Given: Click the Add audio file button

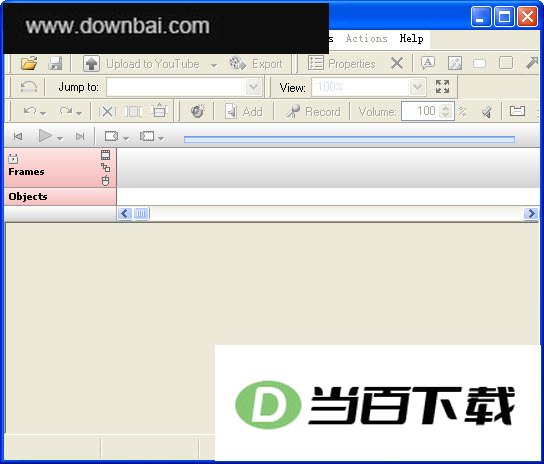Looking at the screenshot, I should click(x=244, y=112).
